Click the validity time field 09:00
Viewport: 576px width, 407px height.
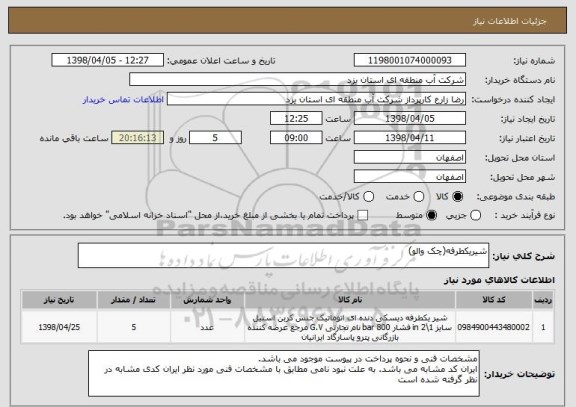click(x=296, y=138)
